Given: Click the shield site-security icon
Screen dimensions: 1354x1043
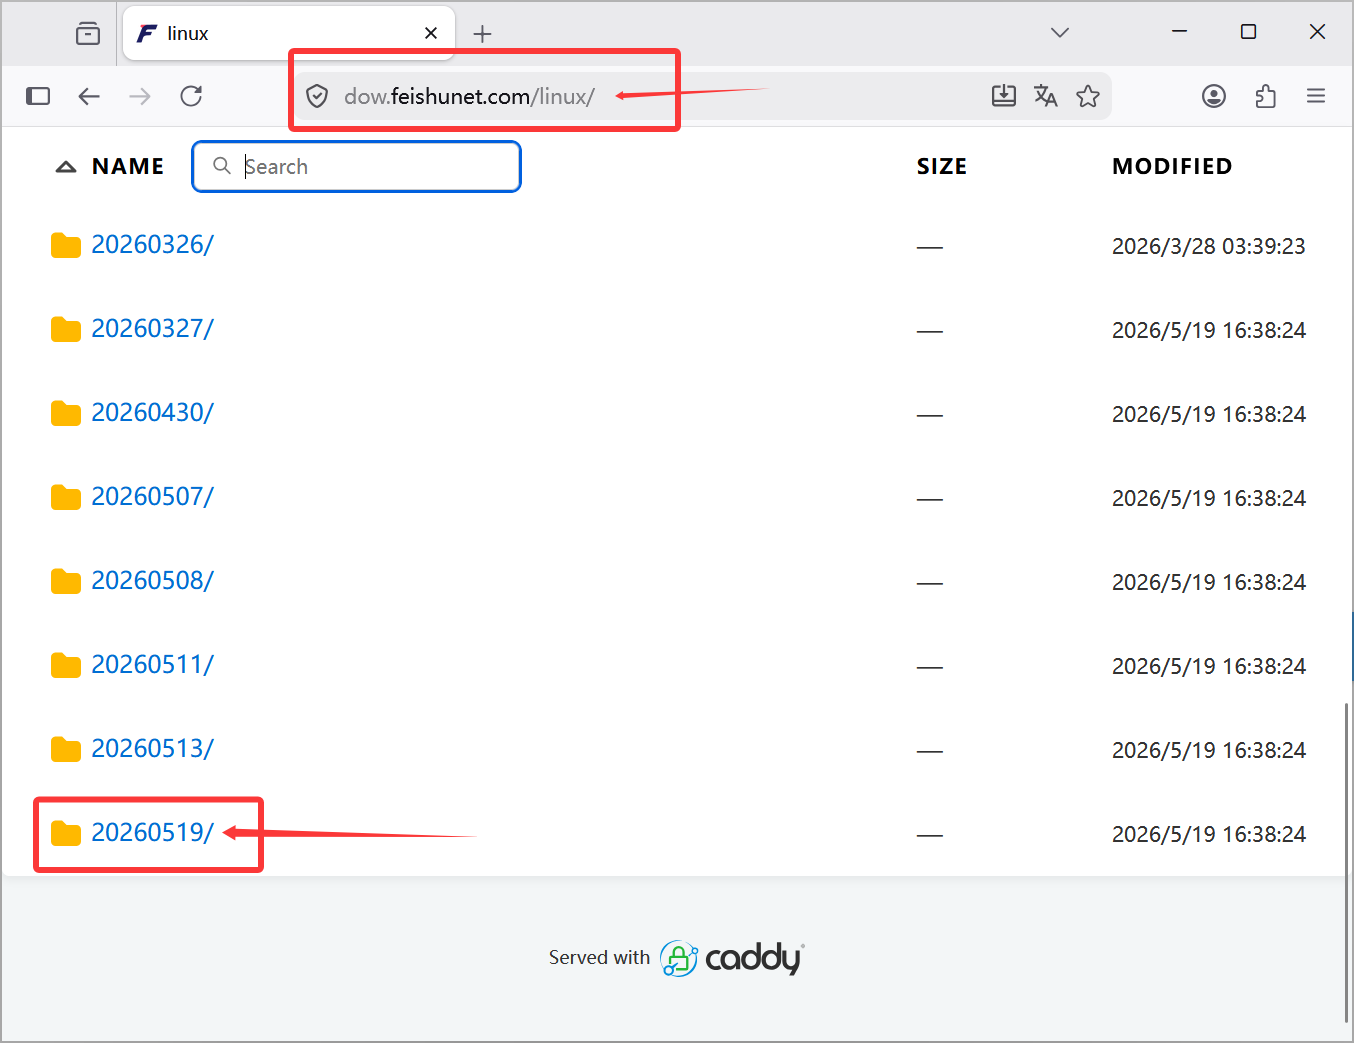Looking at the screenshot, I should (317, 96).
